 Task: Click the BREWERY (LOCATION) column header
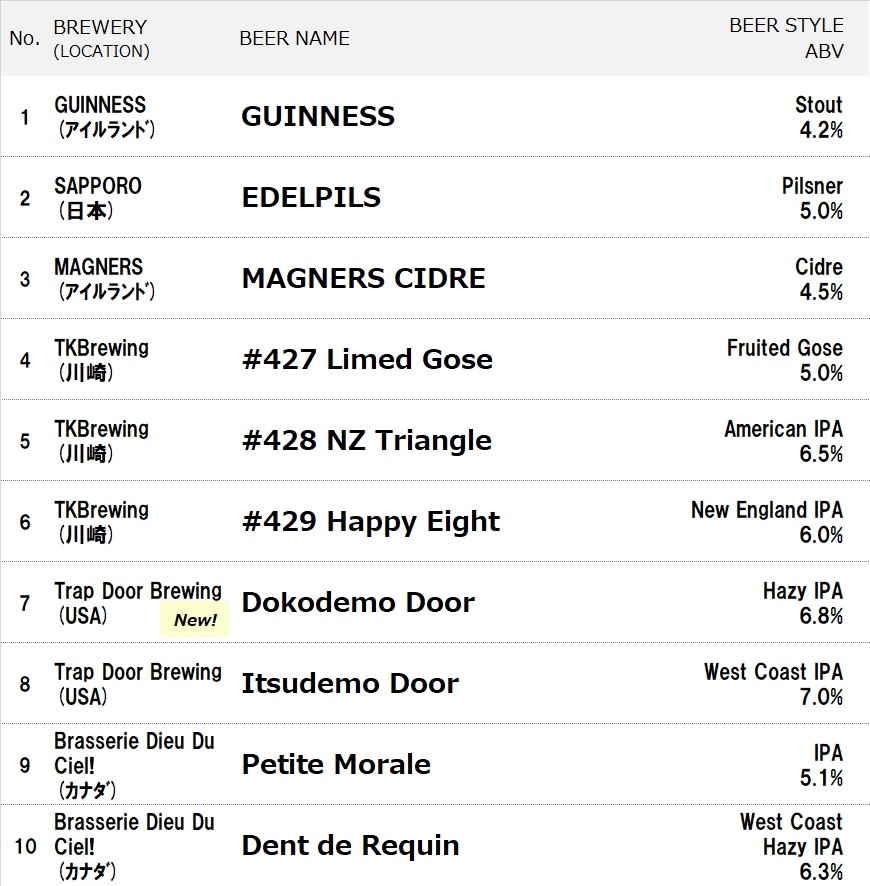(101, 38)
